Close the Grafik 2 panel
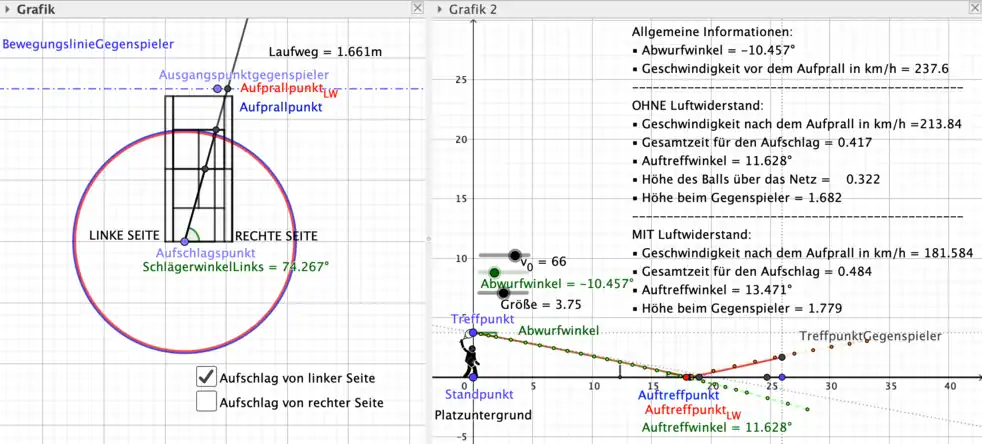 [973, 8]
